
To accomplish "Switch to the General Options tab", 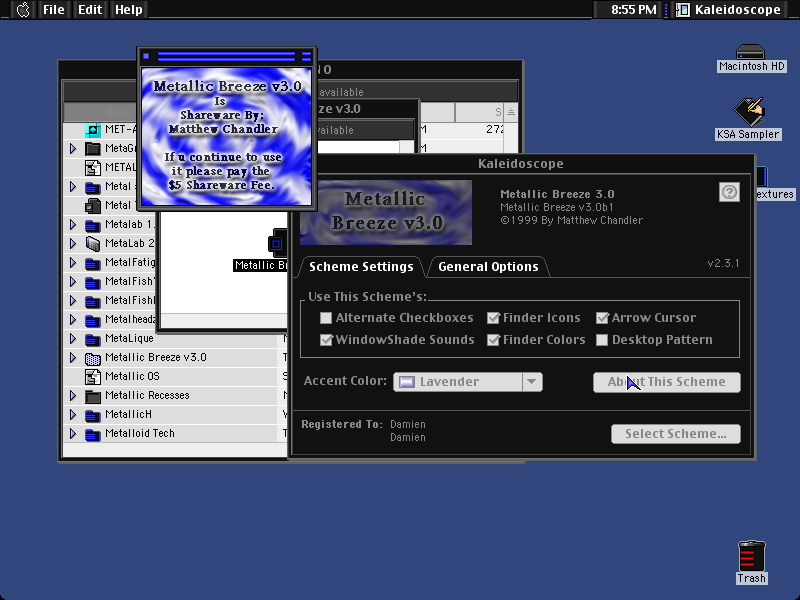I will [488, 267].
